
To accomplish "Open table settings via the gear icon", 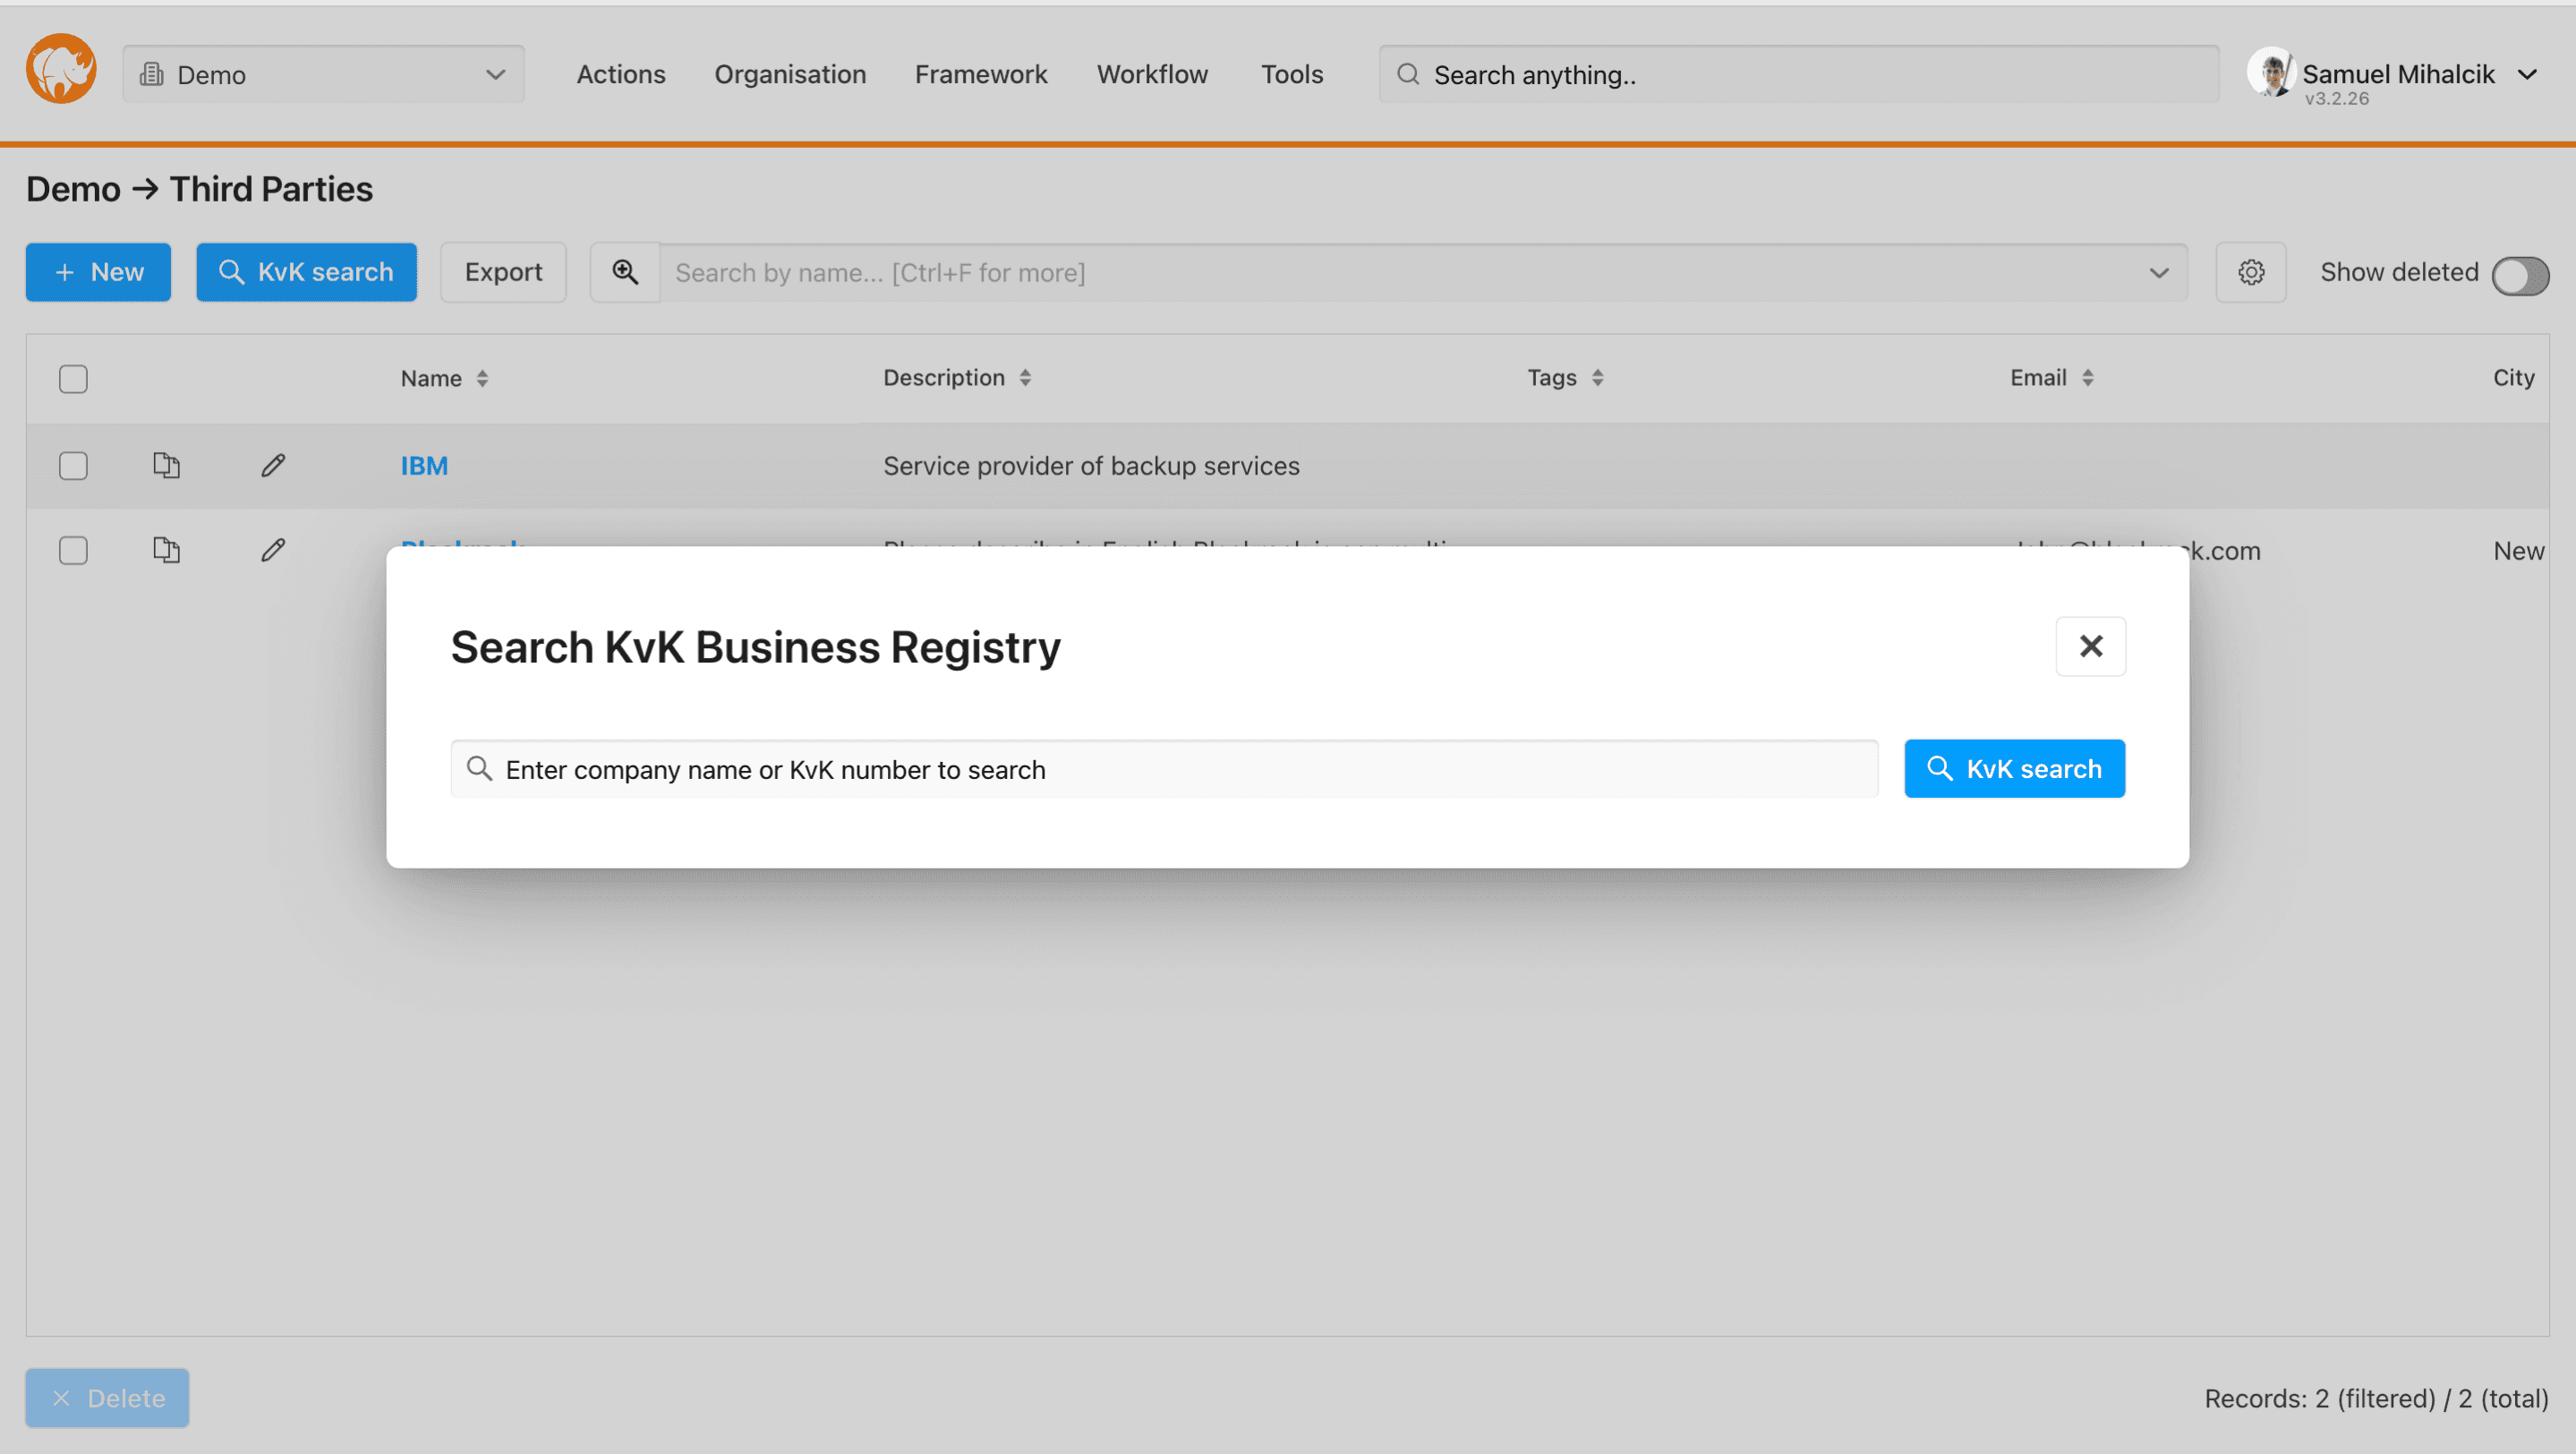I will pos(2250,271).
